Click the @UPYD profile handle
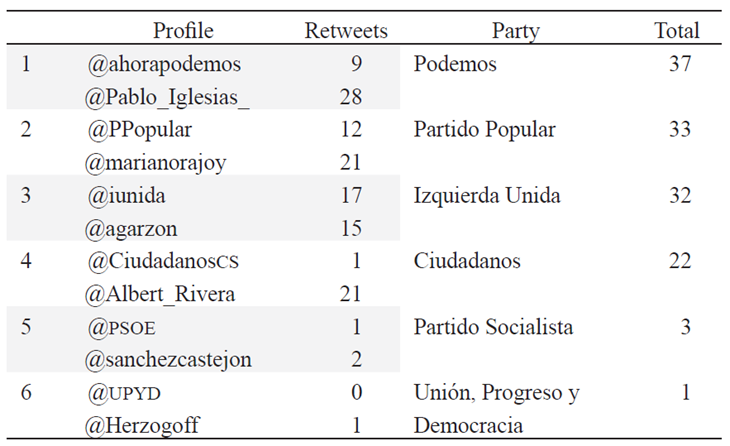 click(x=125, y=393)
